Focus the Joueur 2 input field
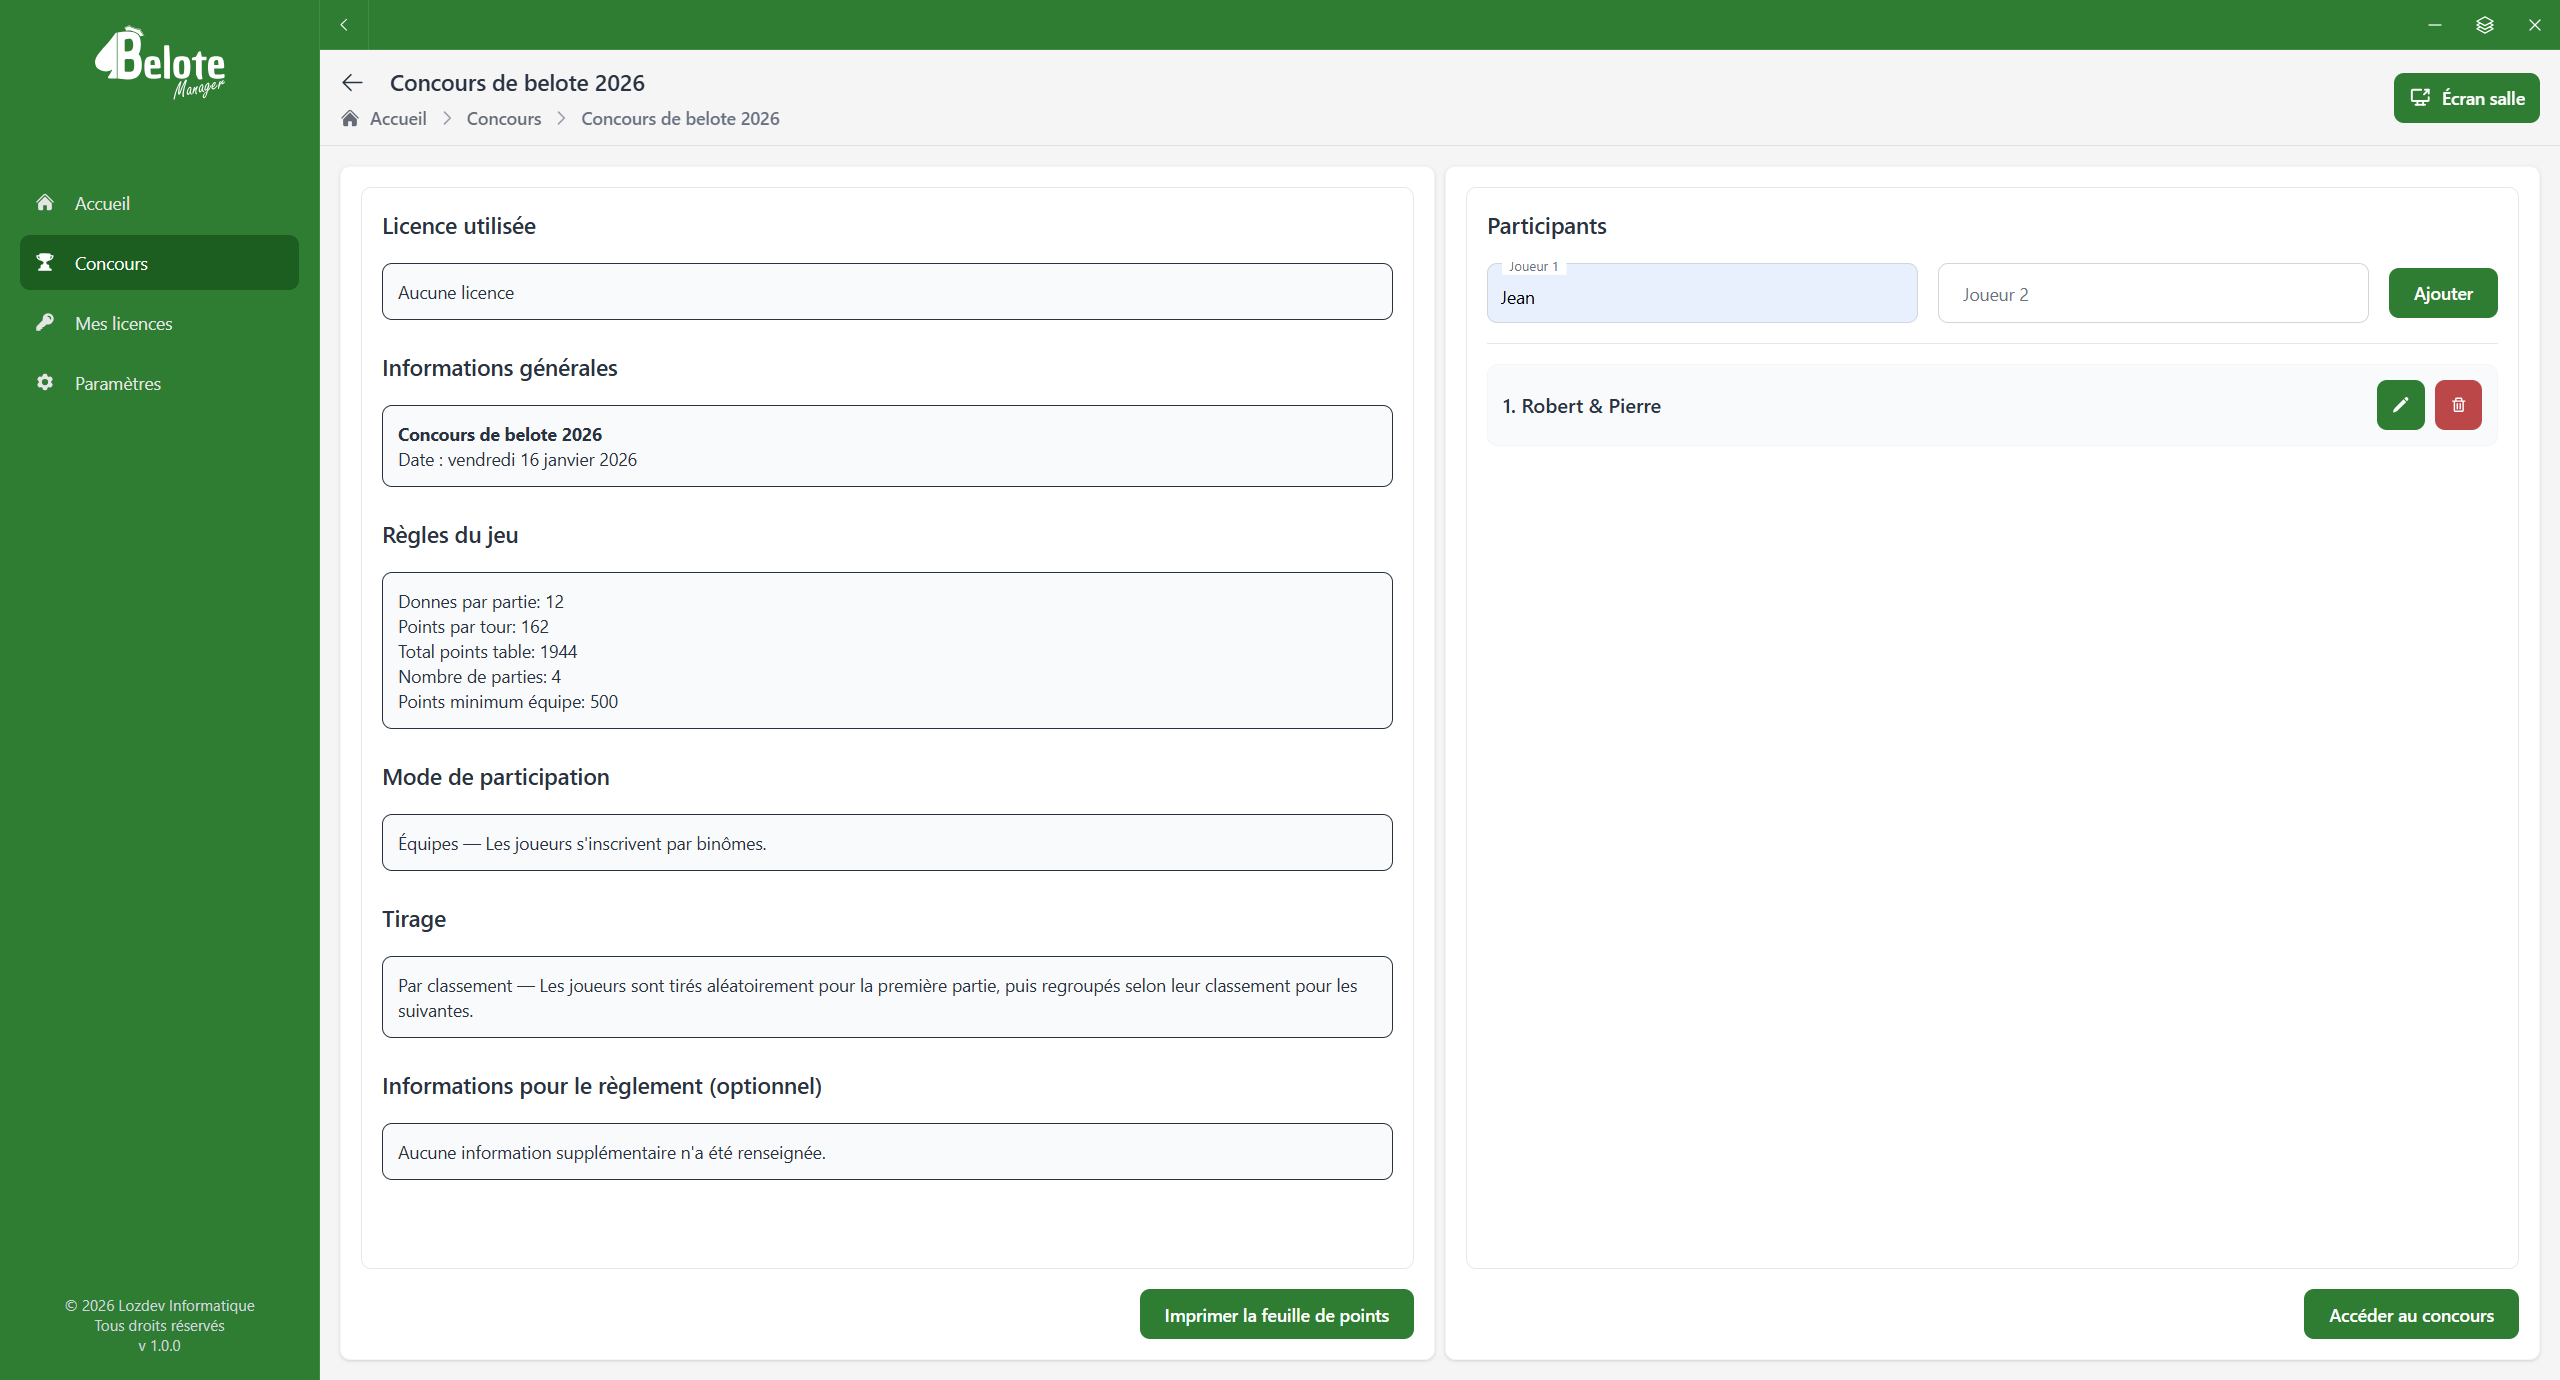This screenshot has height=1380, width=2560. pyautogui.click(x=2152, y=294)
